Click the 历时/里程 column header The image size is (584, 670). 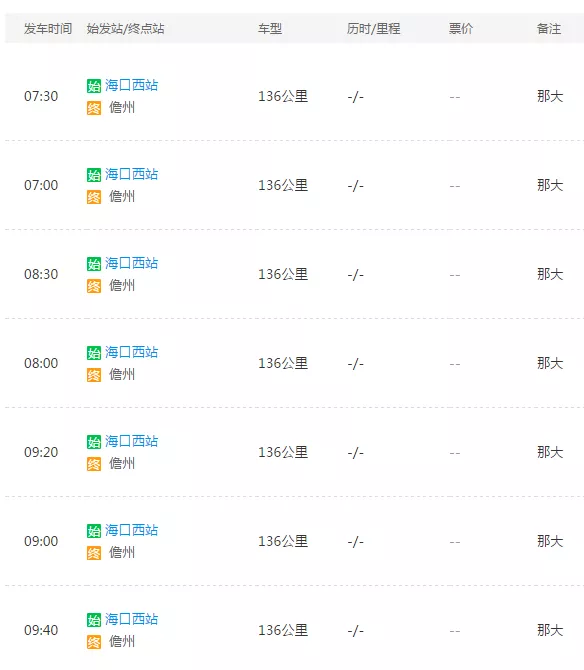pos(373,29)
